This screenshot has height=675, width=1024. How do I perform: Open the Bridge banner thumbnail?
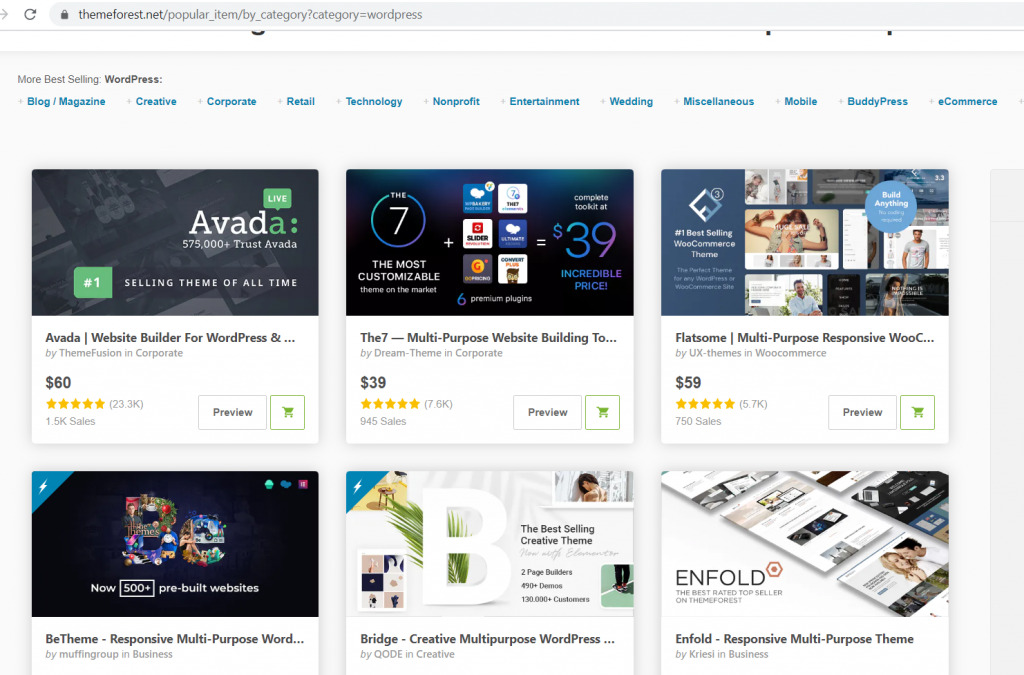(x=490, y=544)
